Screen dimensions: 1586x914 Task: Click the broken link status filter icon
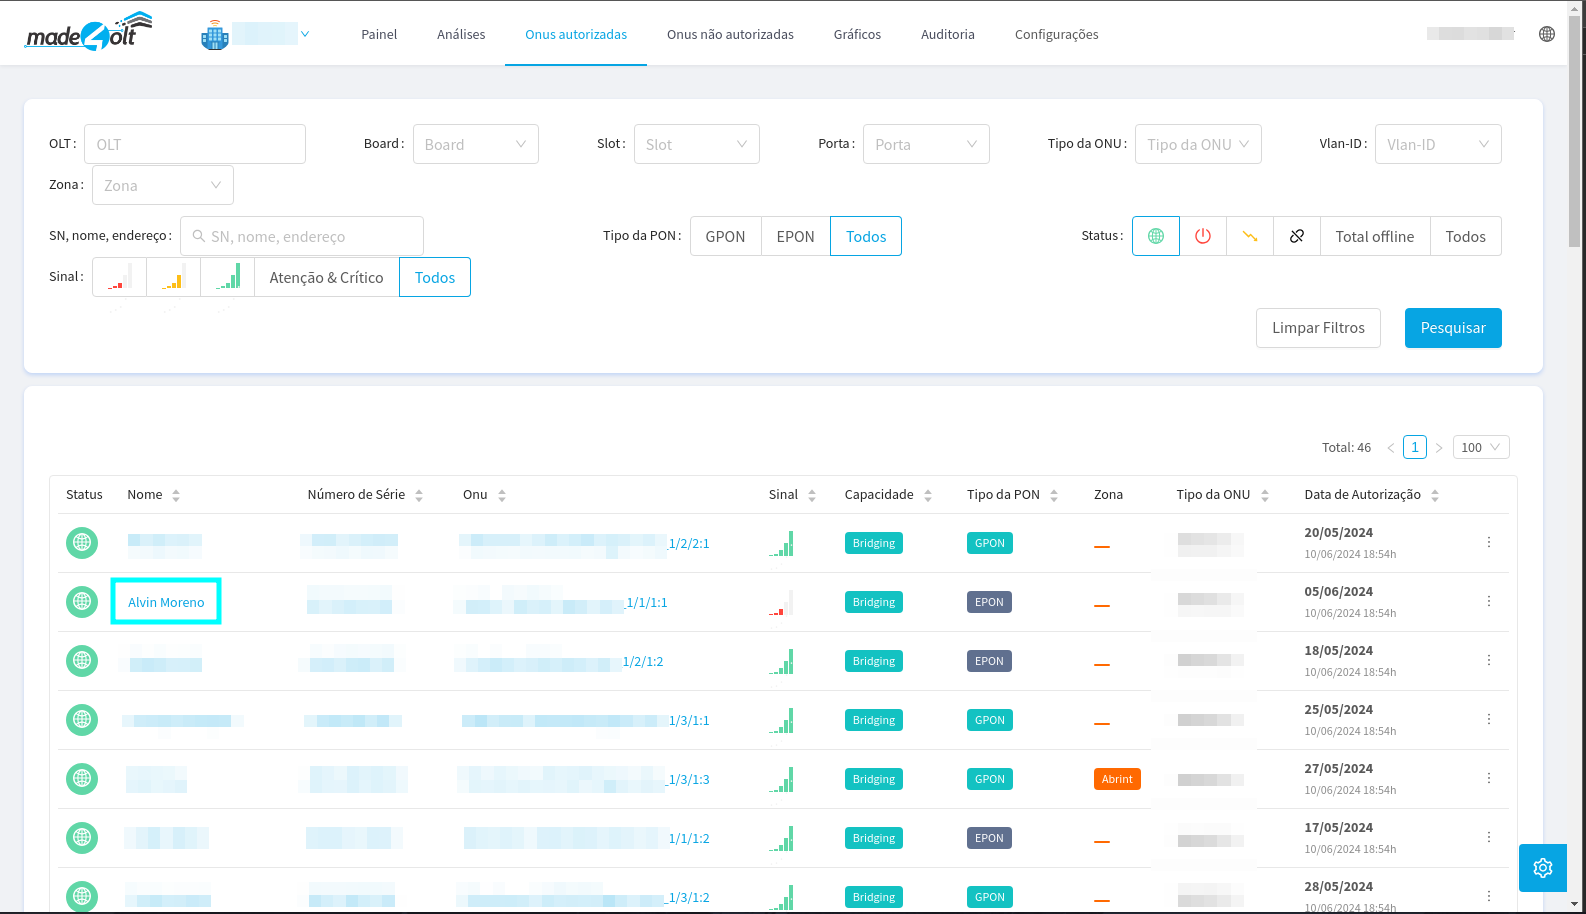coord(1296,236)
